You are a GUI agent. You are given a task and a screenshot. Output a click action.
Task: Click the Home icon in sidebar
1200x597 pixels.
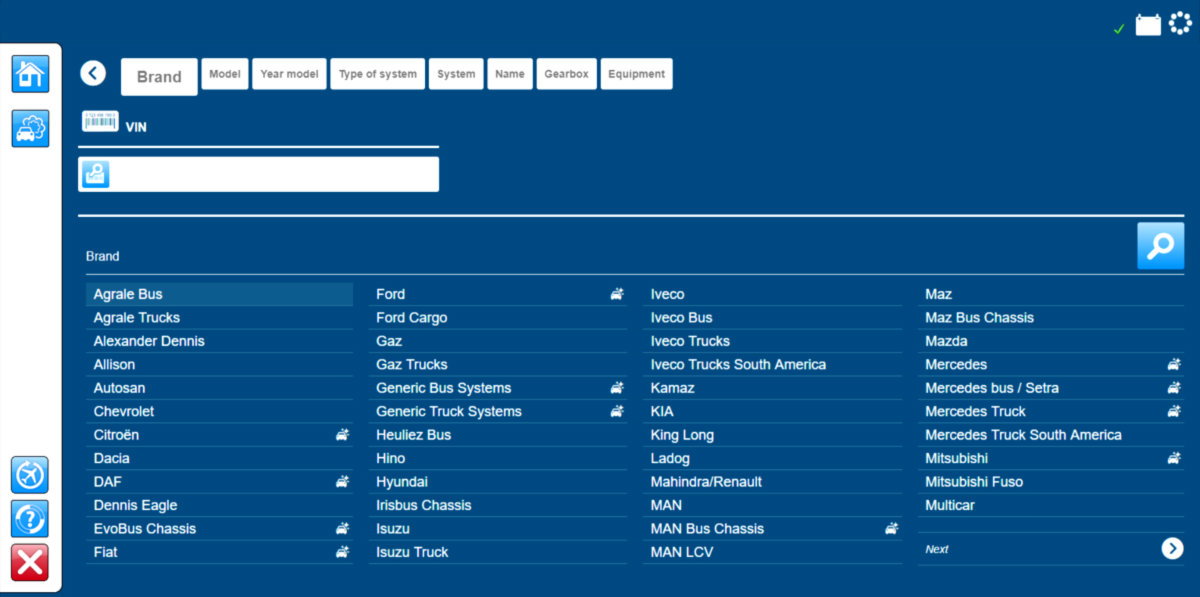30,74
